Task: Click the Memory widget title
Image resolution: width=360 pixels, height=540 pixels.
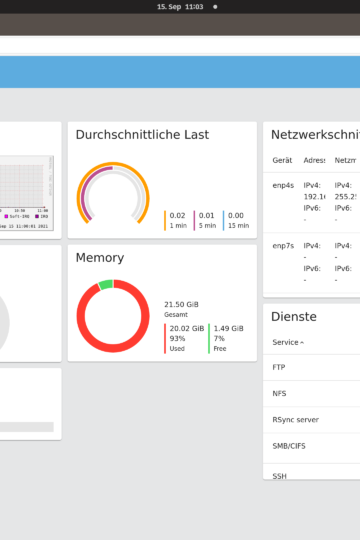Action: point(100,258)
